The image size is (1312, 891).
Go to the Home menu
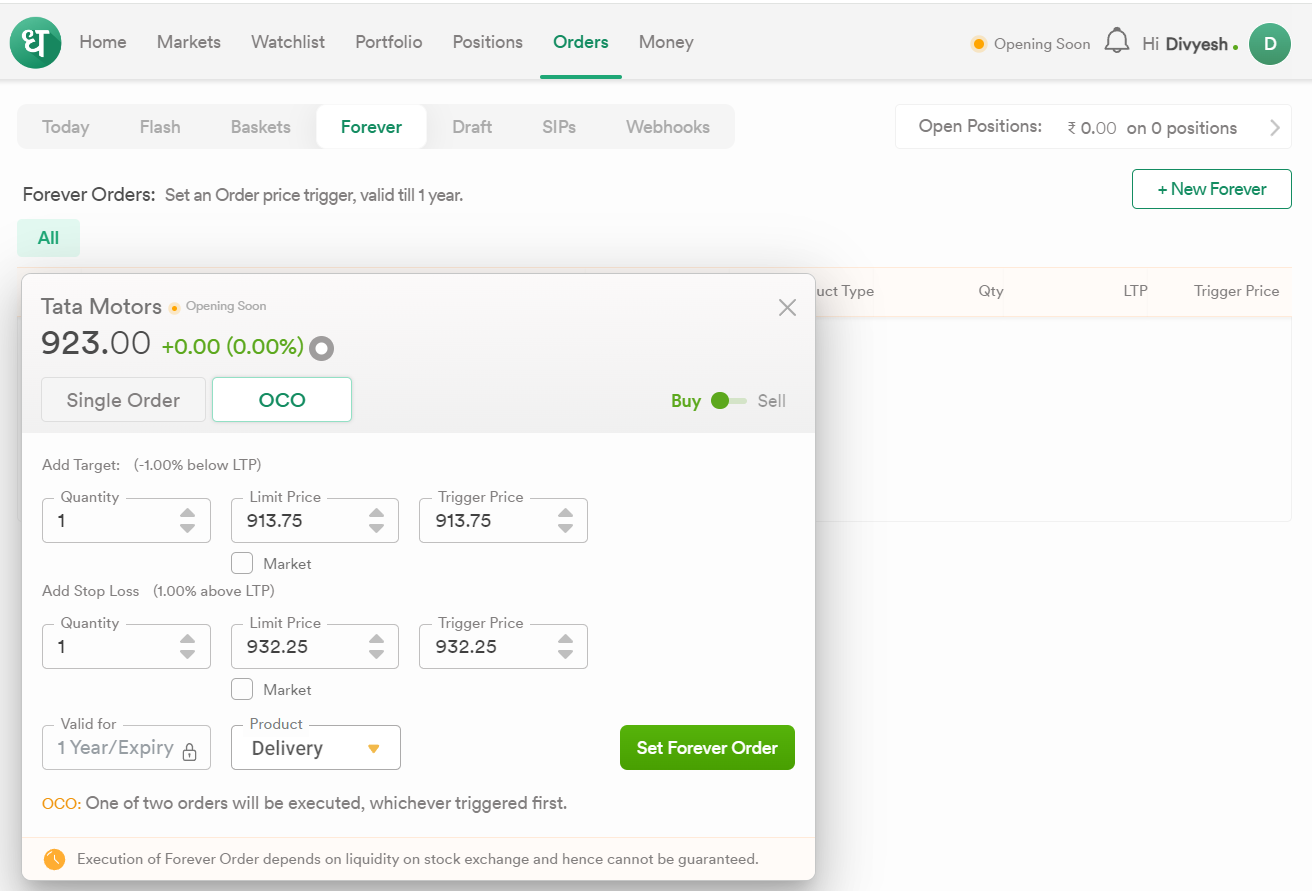pos(103,42)
